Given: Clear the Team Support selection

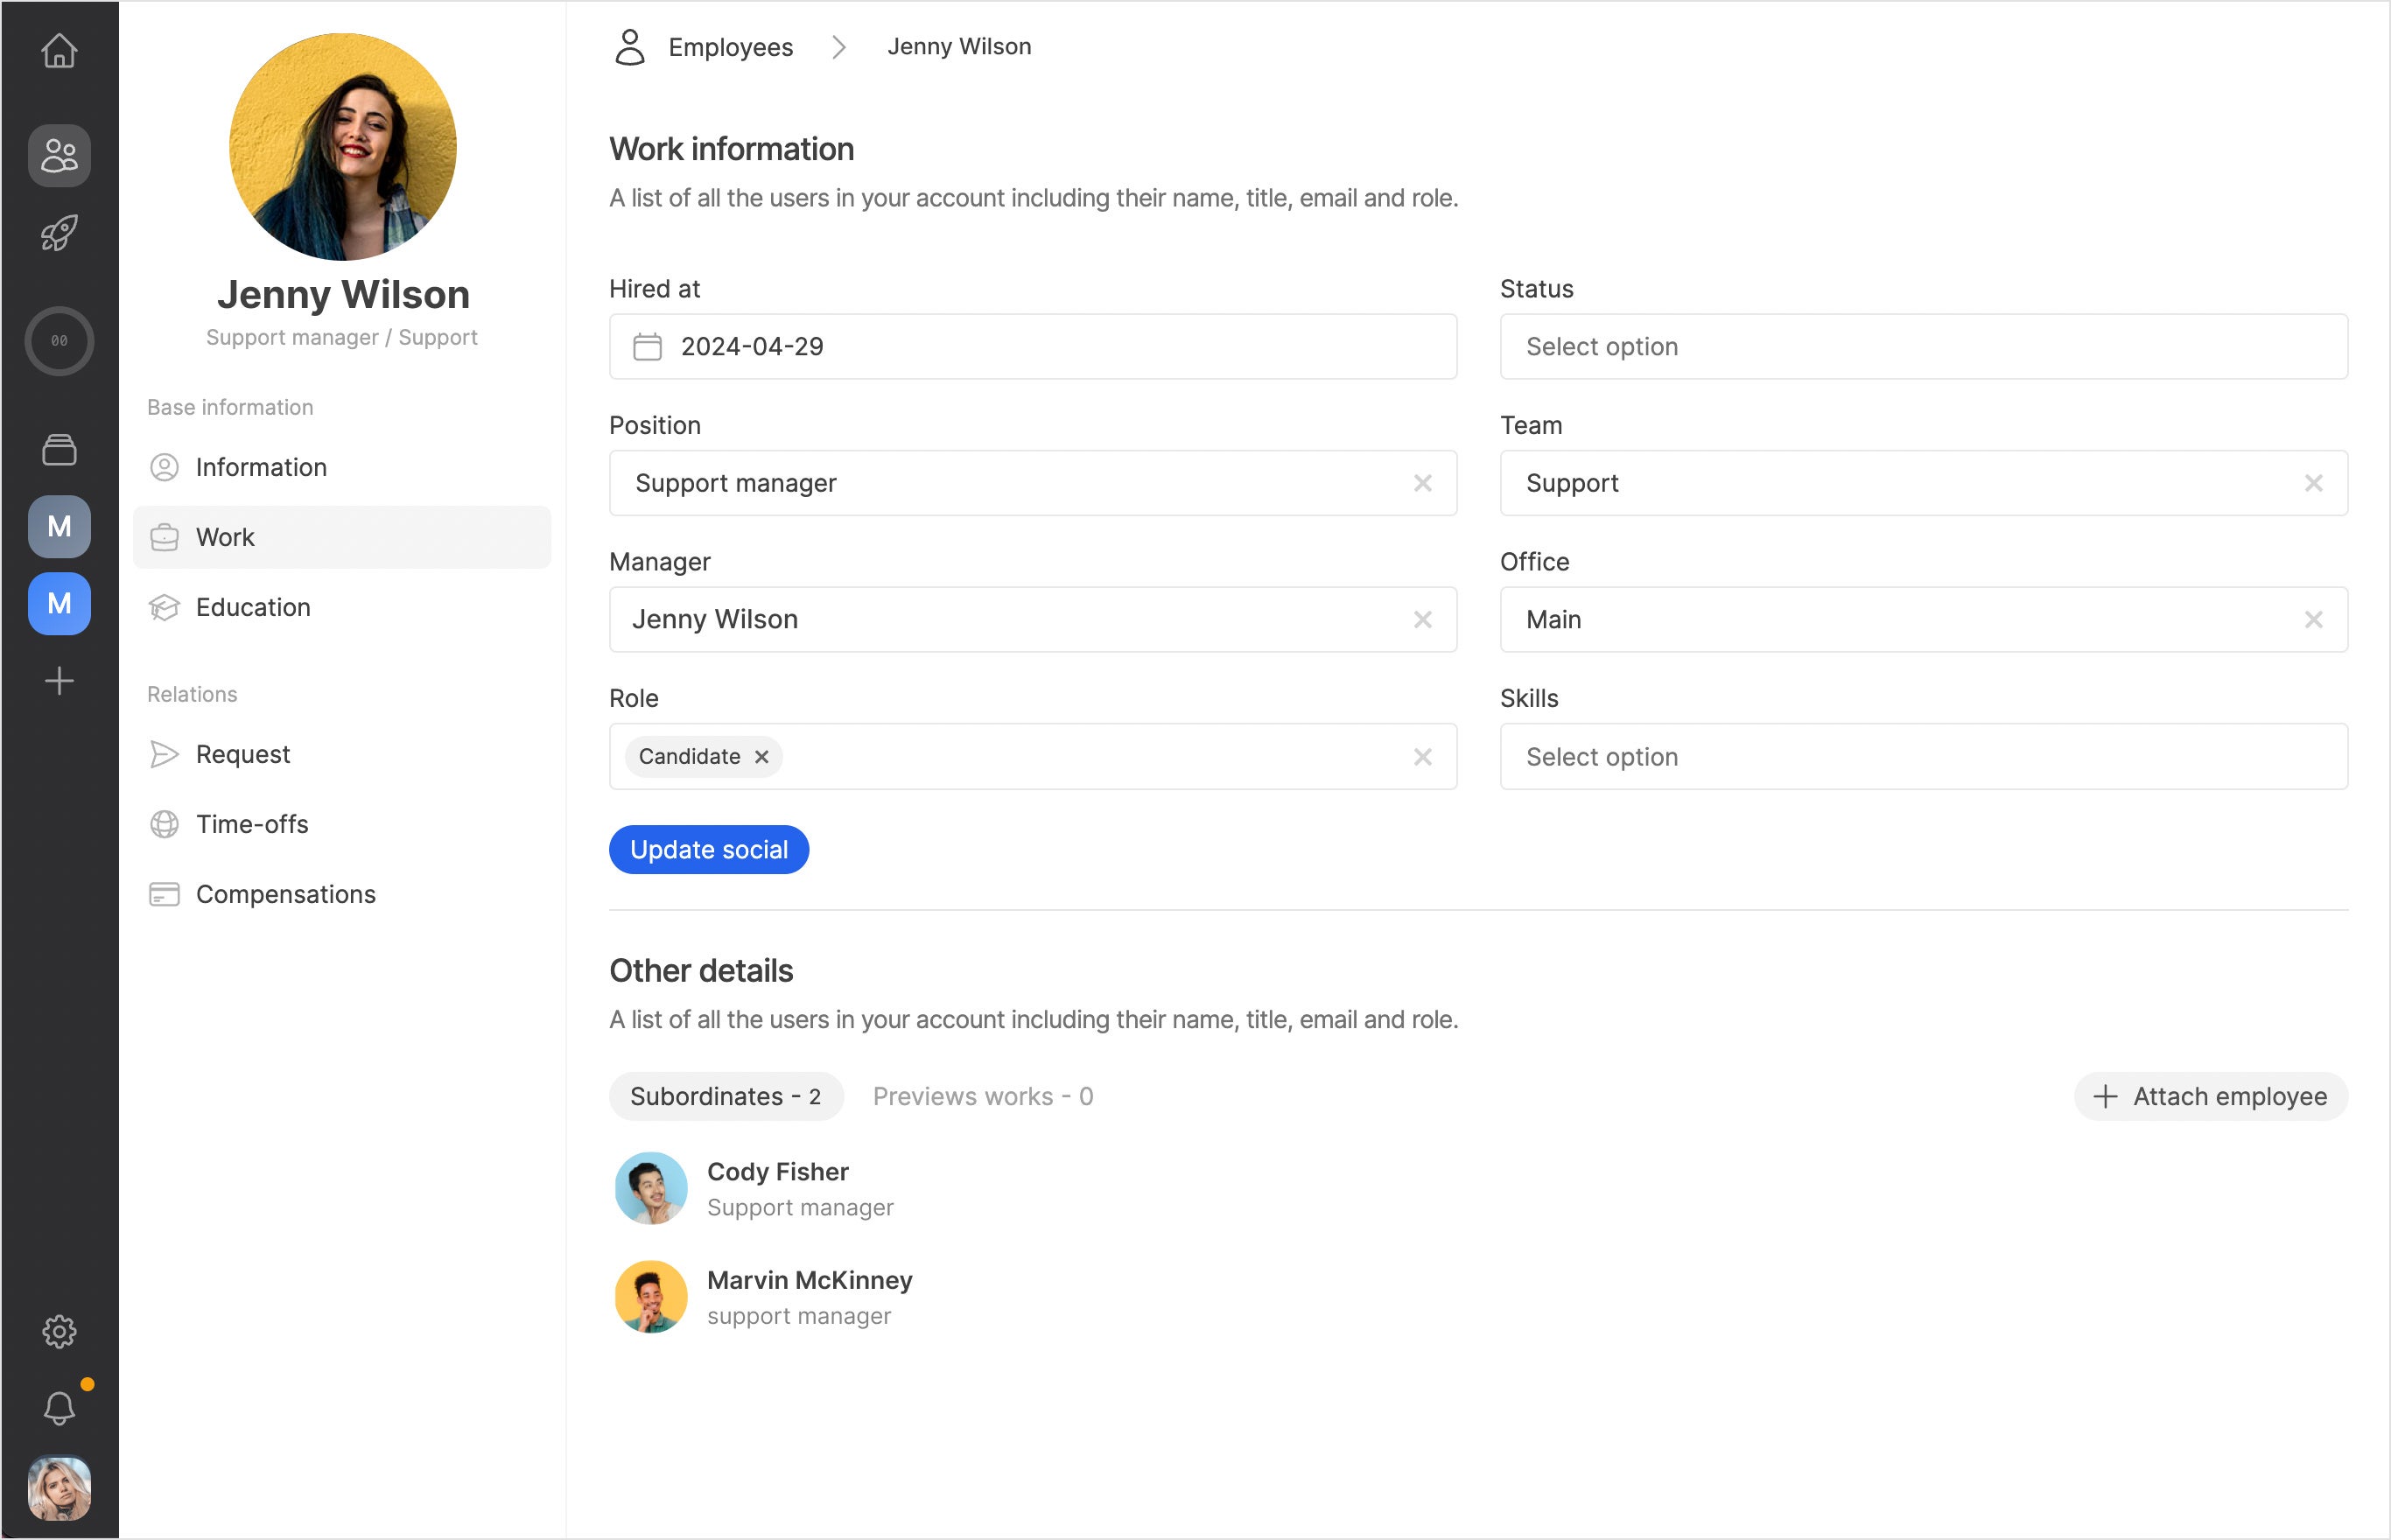Looking at the screenshot, I should click(x=2312, y=483).
